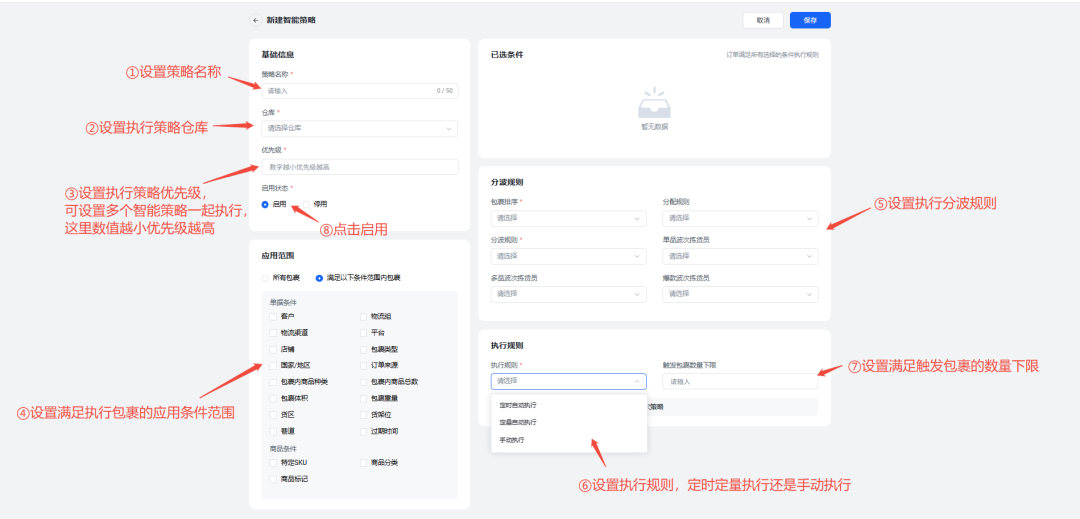Screen dimensions: 1080x519
Task: Open the 分波规则 dropdown
Action: (568, 256)
